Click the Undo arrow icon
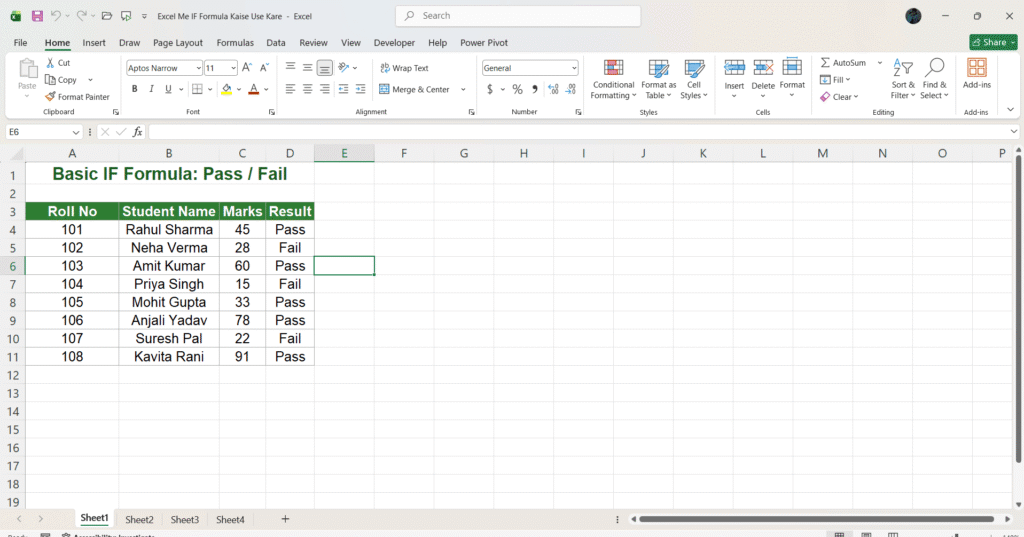 point(56,16)
